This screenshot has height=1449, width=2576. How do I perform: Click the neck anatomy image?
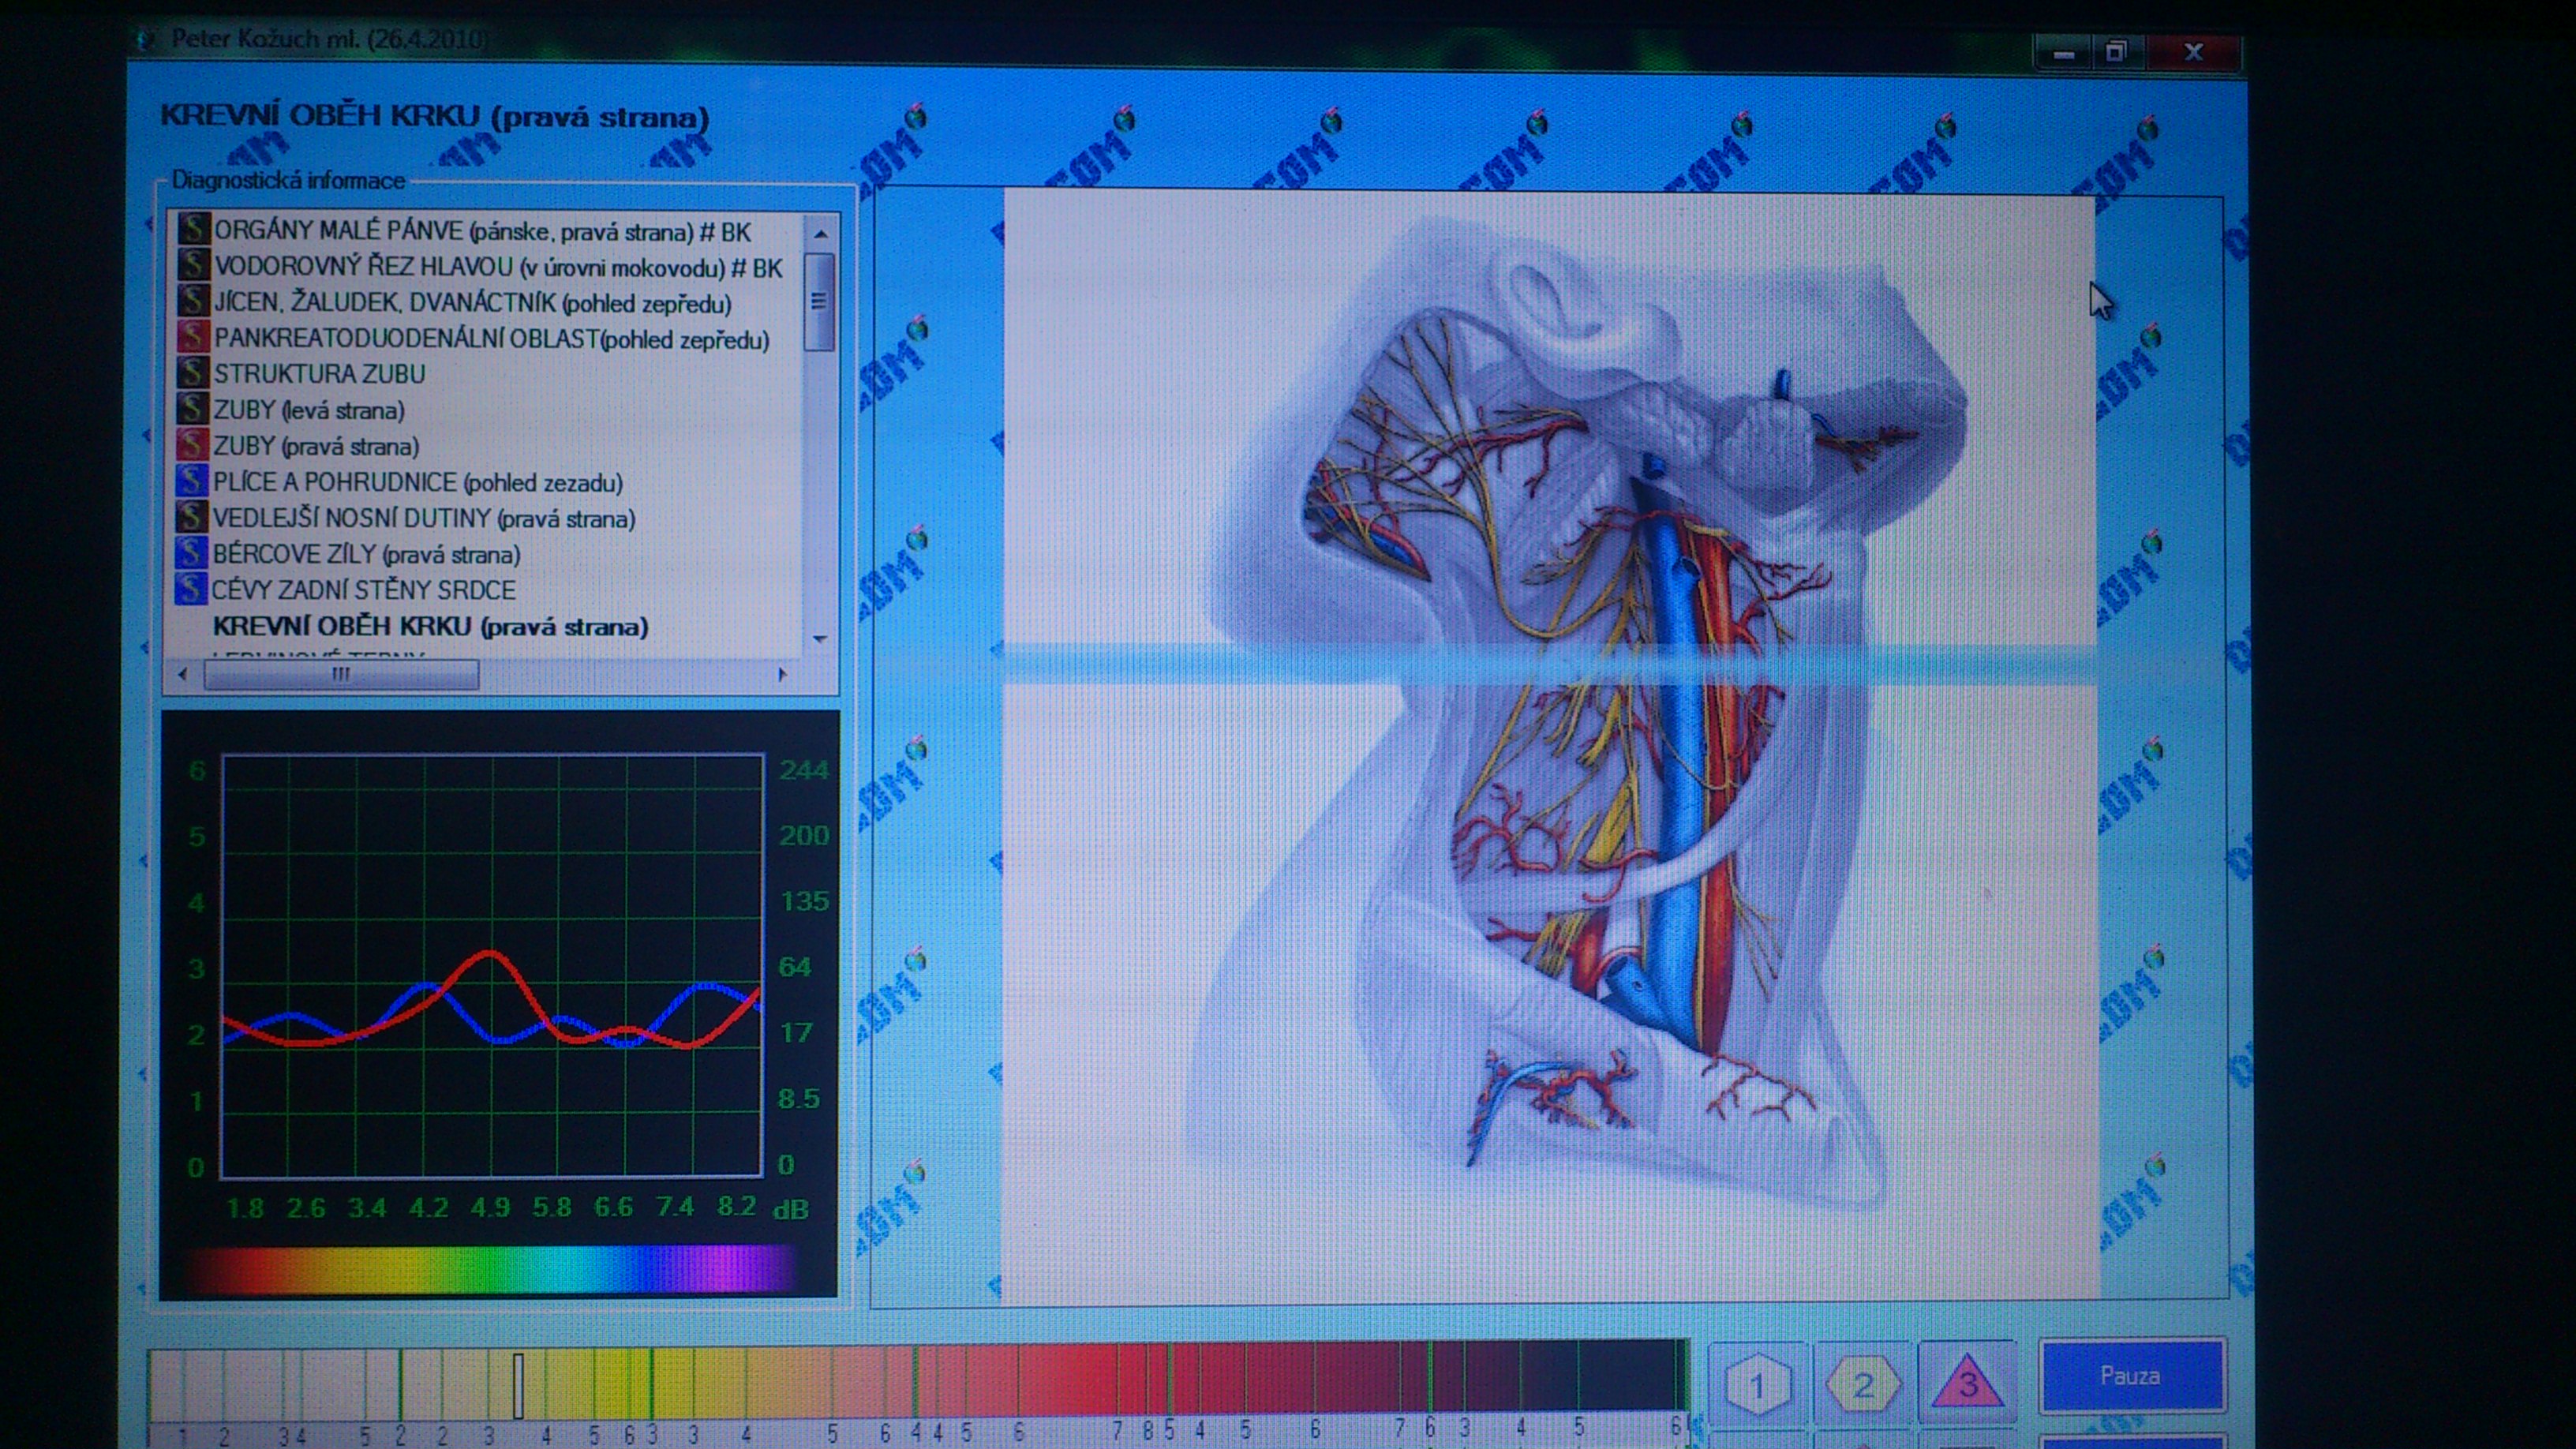(x=1549, y=747)
